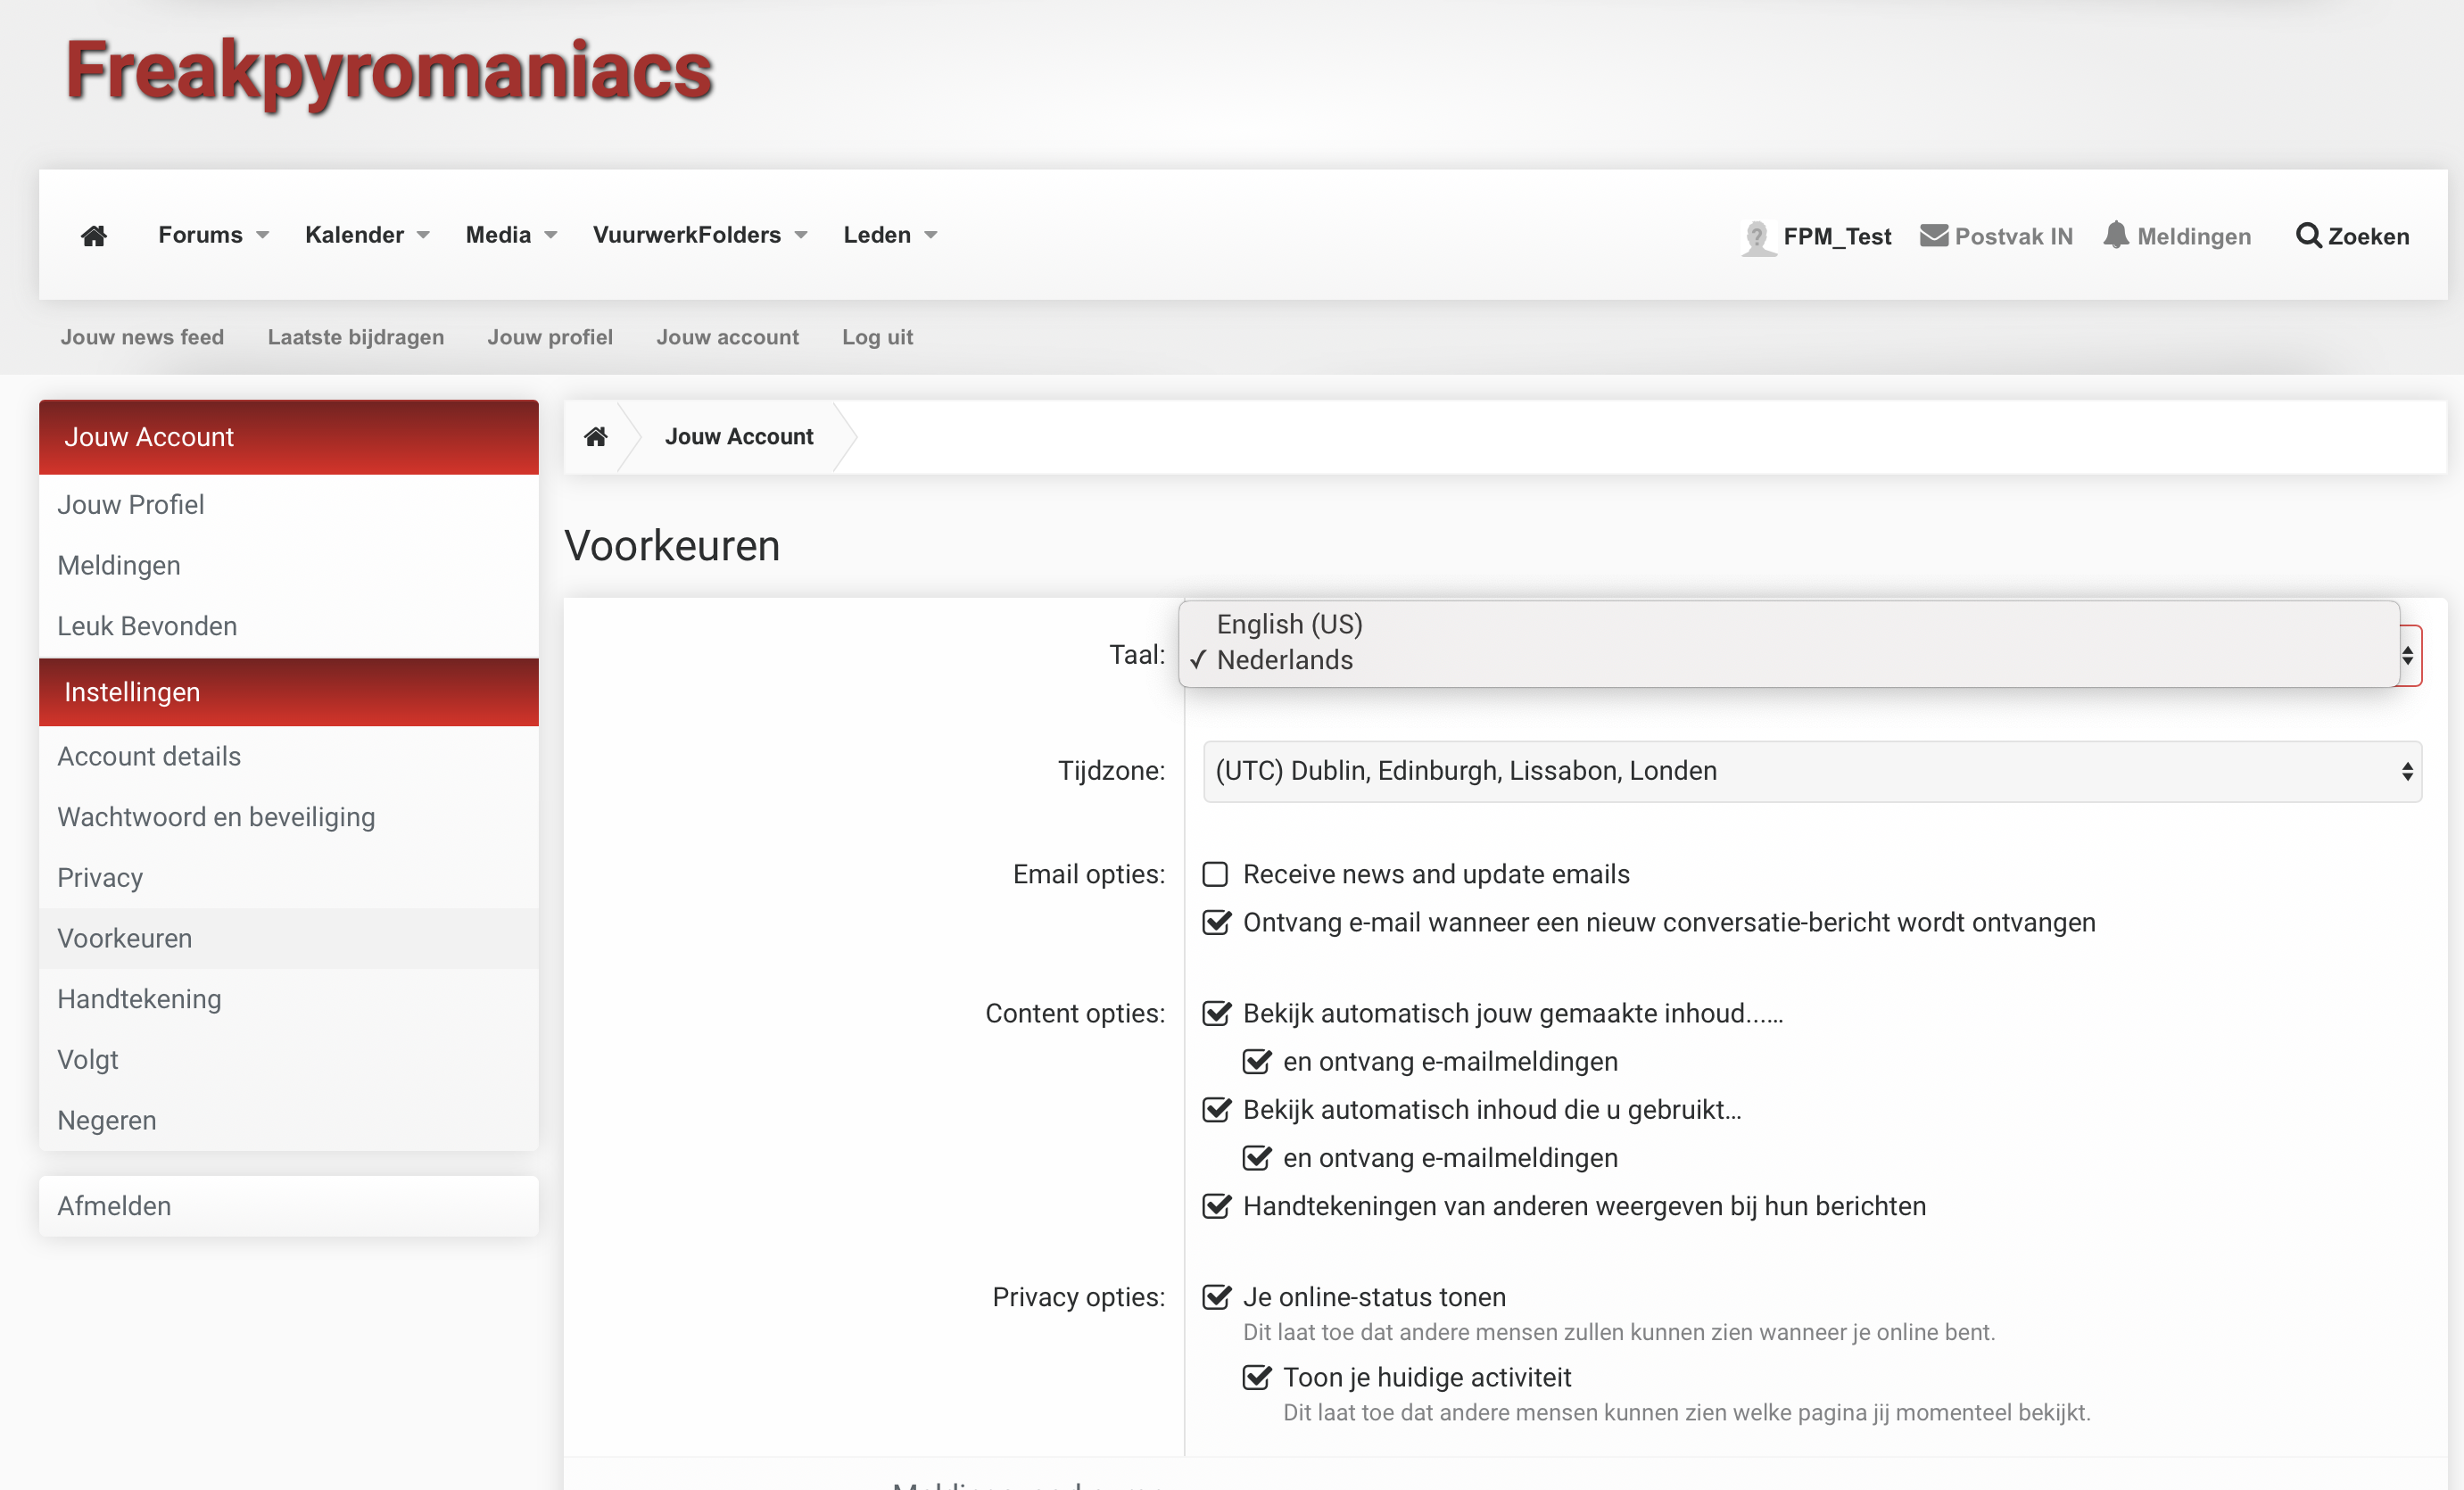Open Laatste bijdragen
Viewport: 2464px width, 1490px height.
click(355, 337)
